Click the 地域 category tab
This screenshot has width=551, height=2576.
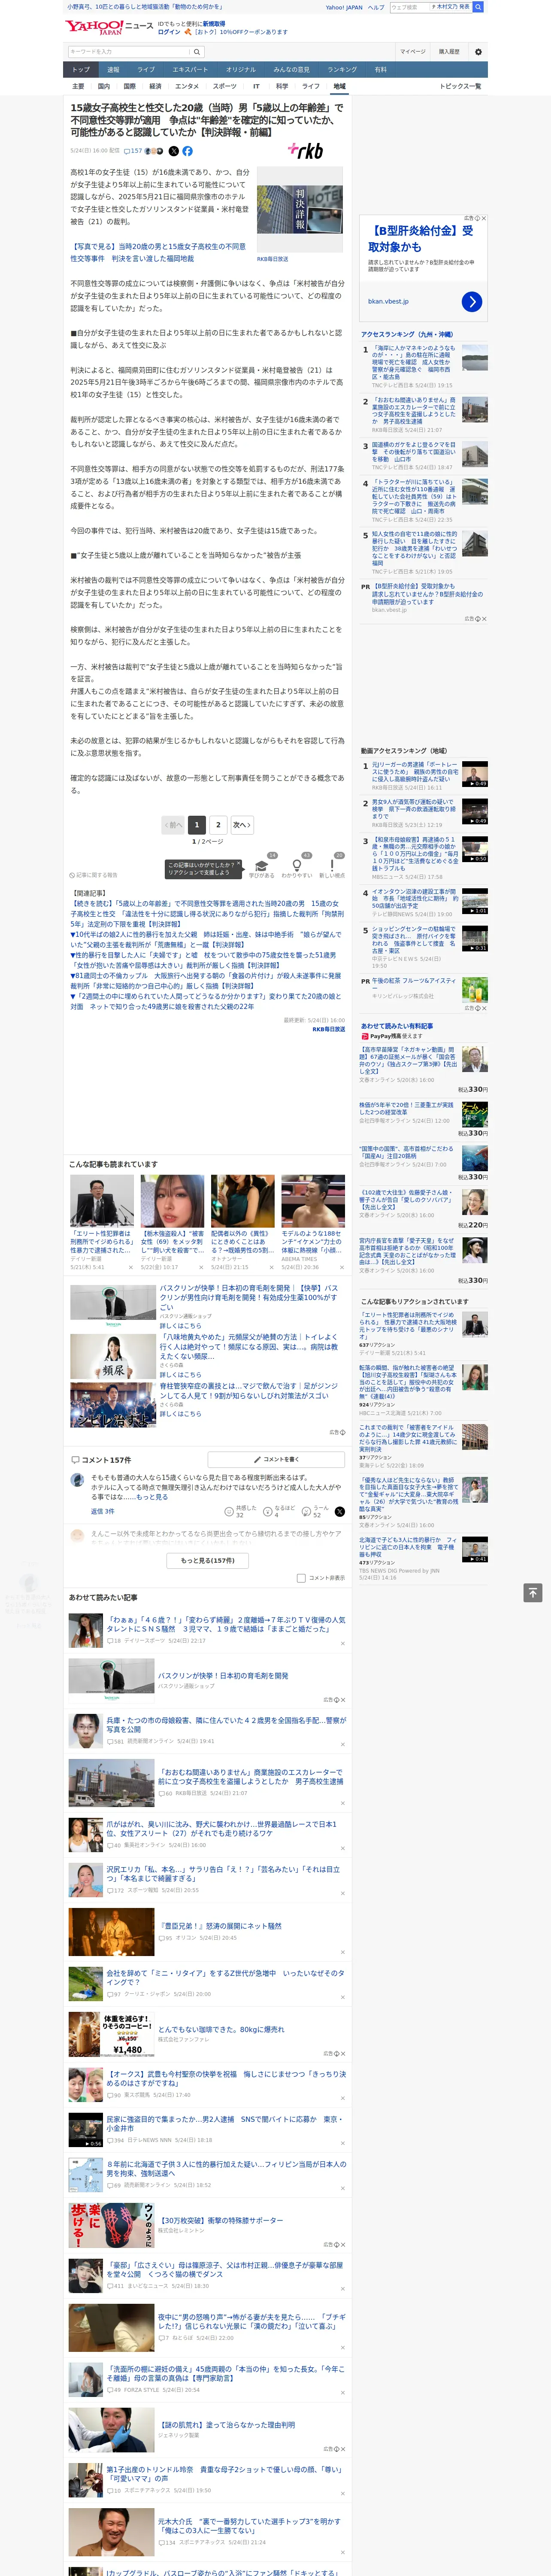340,86
